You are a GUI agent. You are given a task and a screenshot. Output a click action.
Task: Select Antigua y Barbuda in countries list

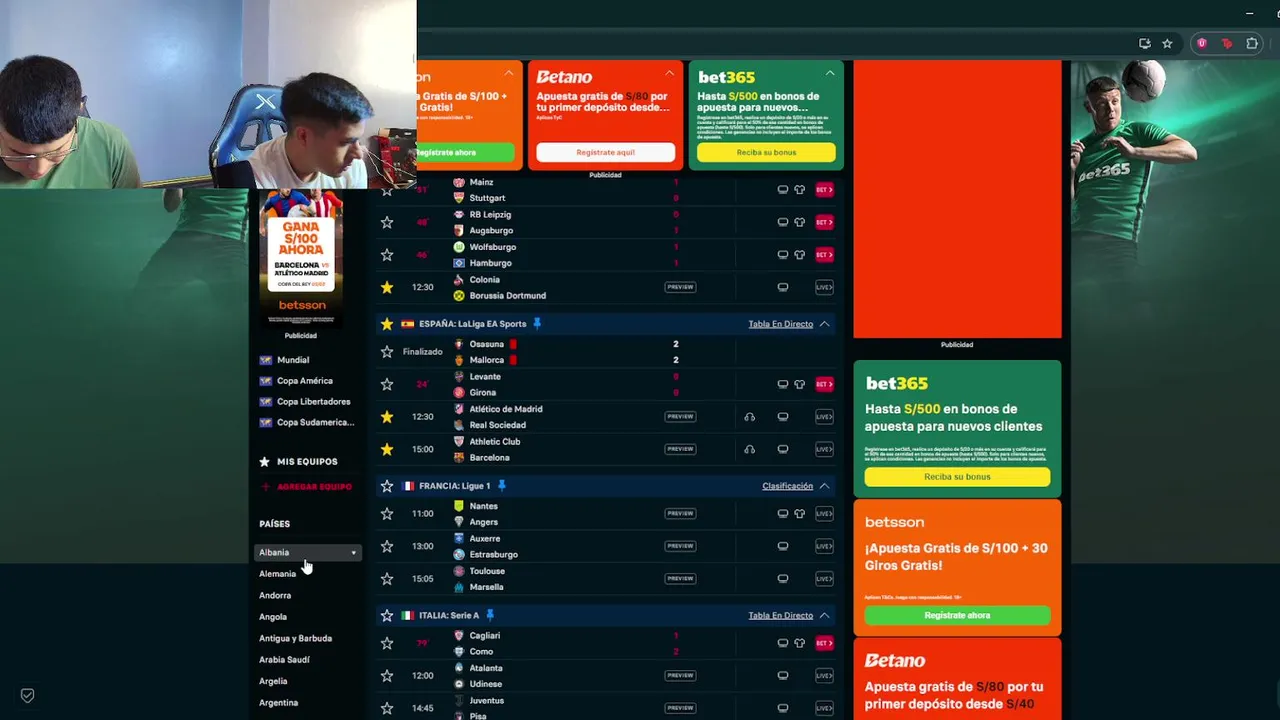click(x=296, y=638)
